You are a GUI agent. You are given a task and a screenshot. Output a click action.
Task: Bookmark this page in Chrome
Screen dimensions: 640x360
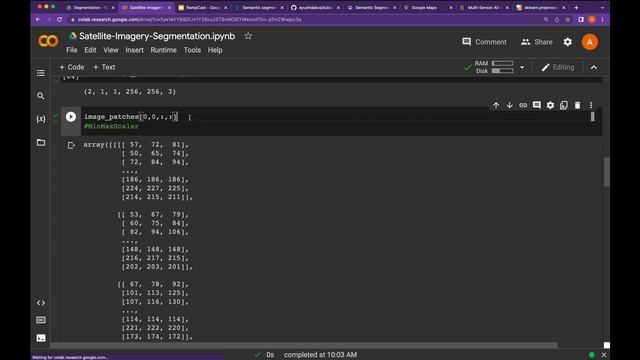tap(567, 20)
